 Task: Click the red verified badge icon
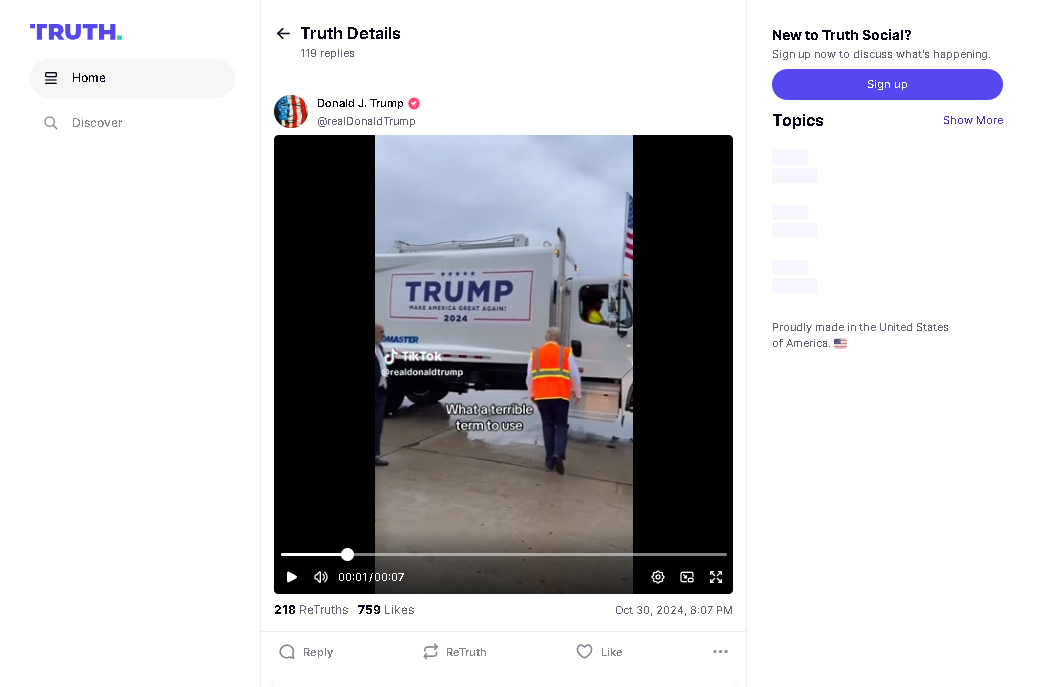pos(414,103)
